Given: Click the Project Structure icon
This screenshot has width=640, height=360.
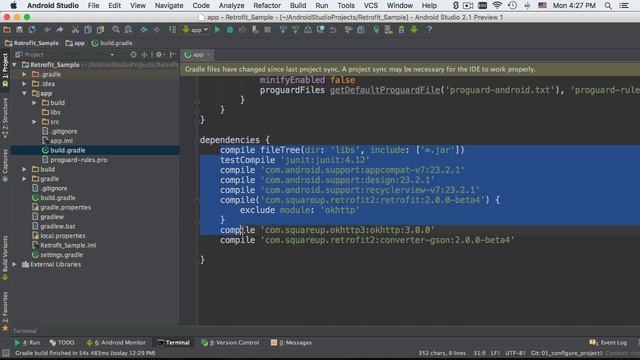Looking at the screenshot, I should point(361,30).
